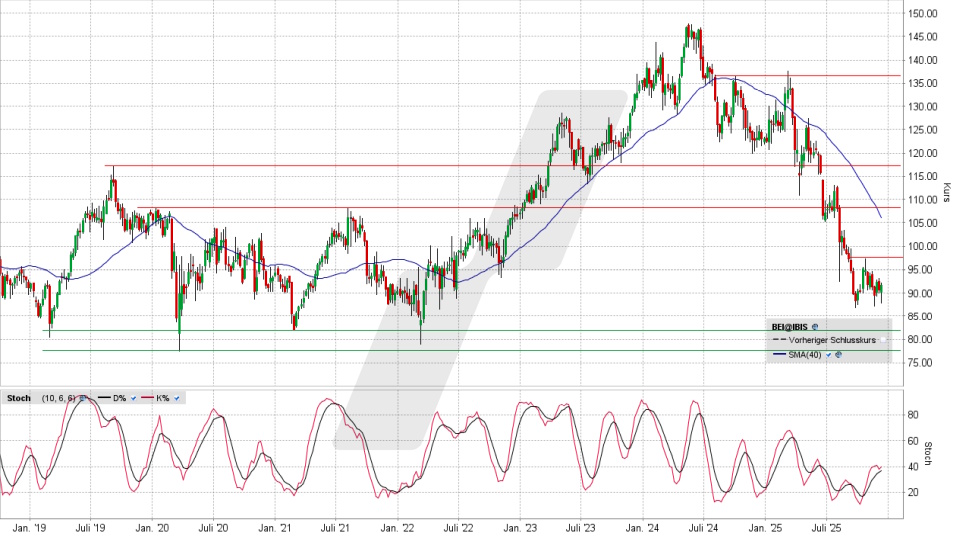Click the red K% line sample in legend

148,398
